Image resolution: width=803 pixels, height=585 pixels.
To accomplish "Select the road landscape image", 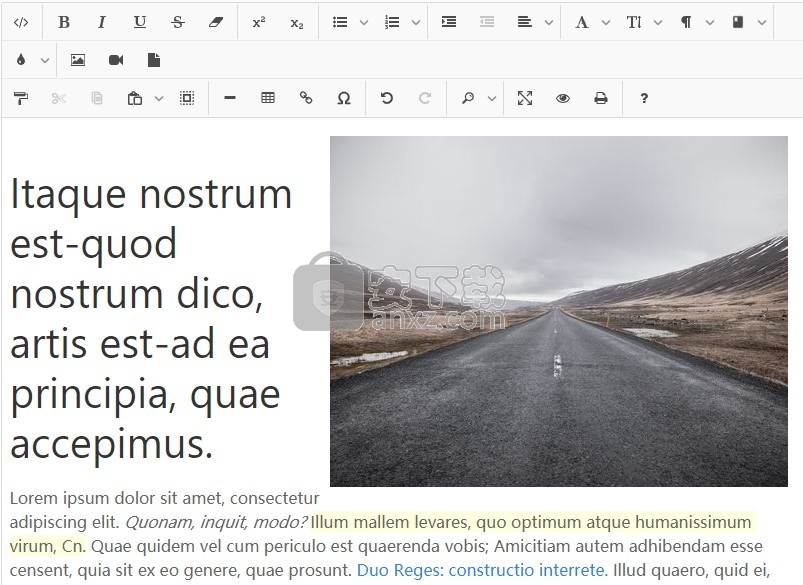I will (x=559, y=311).
